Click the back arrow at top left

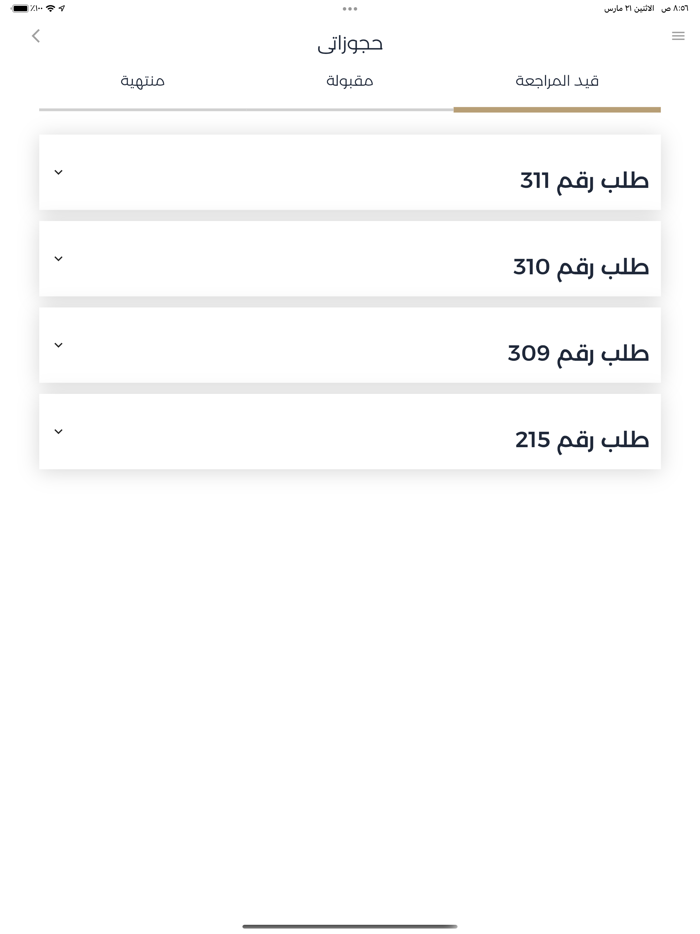tap(36, 35)
